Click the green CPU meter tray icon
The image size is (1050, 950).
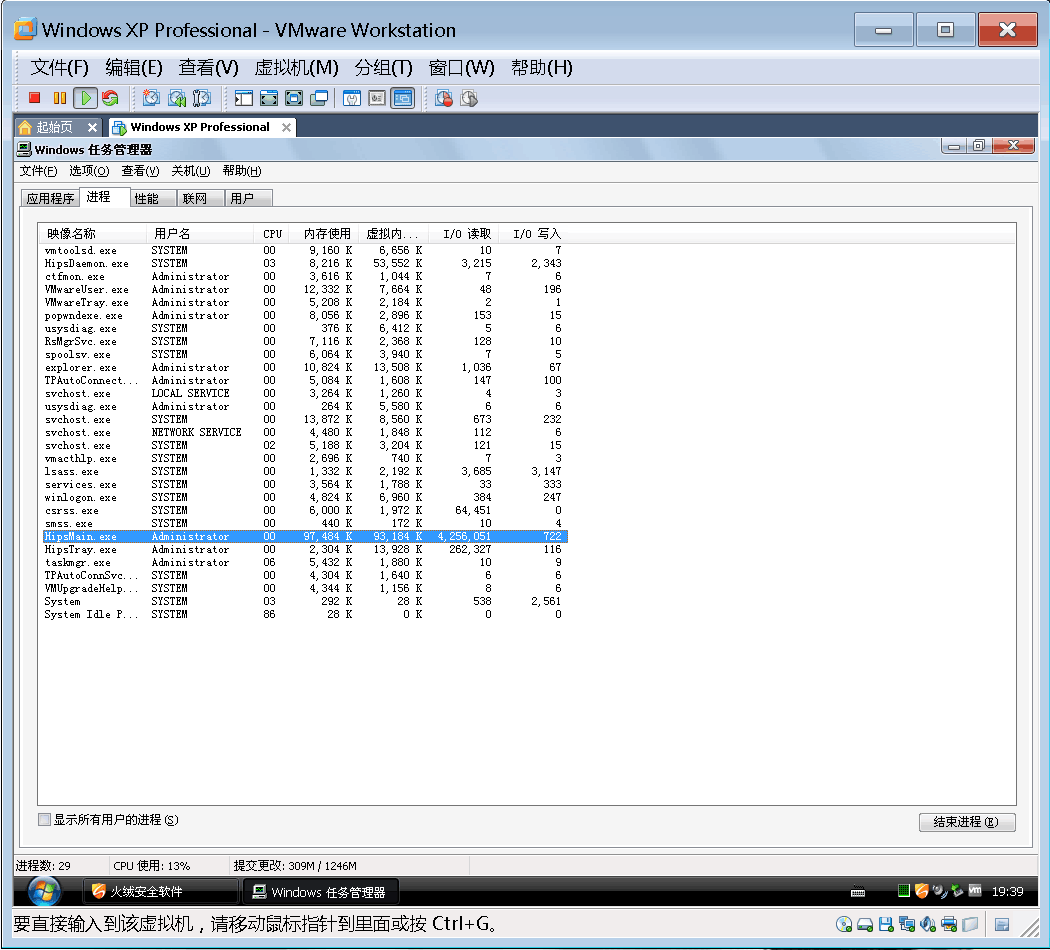point(903,890)
